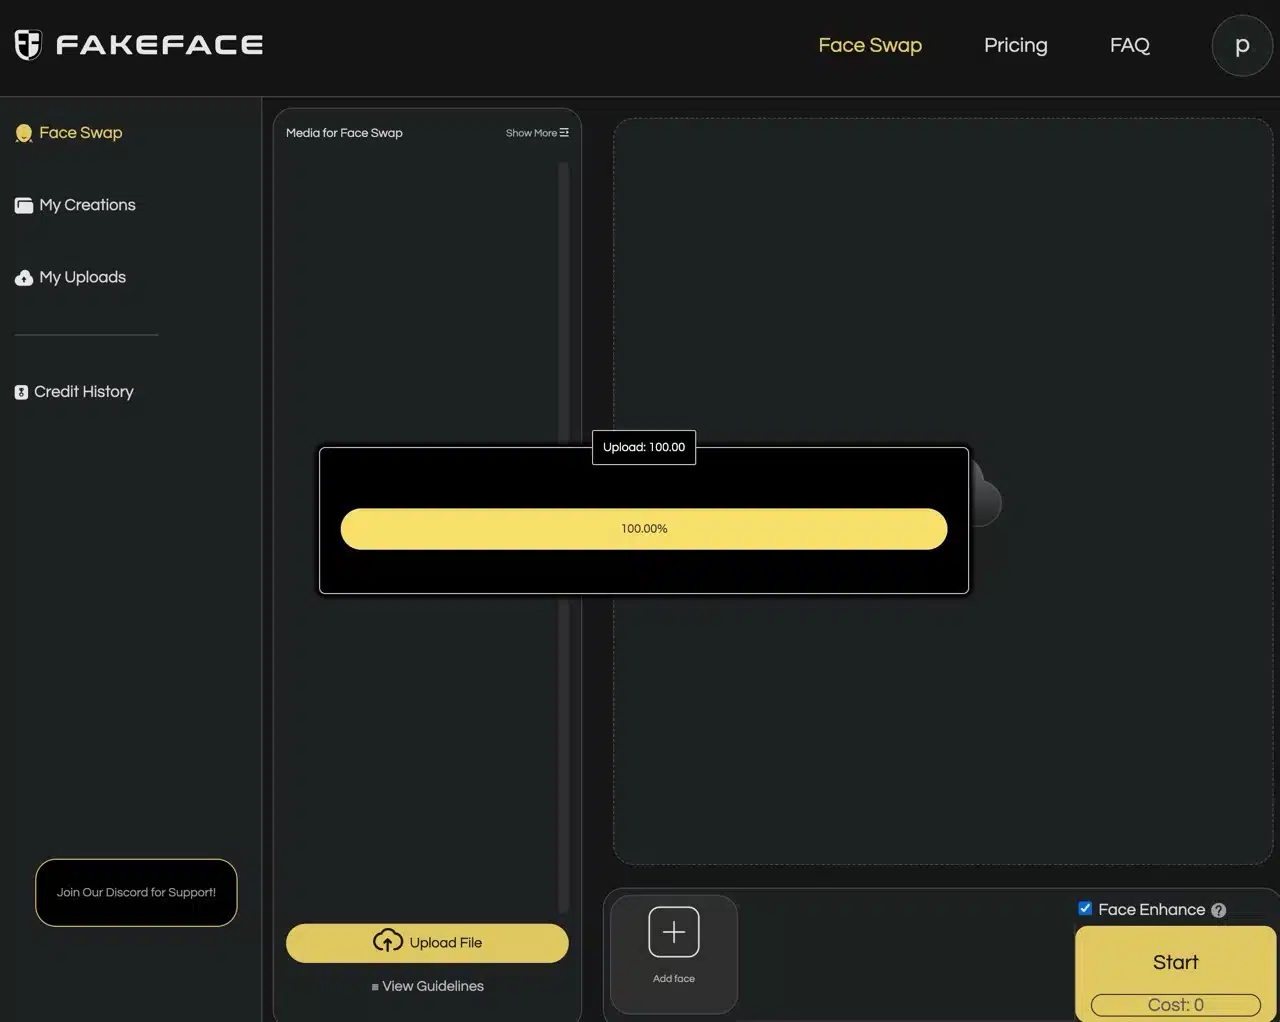Click the Credit History icon
1280x1022 pixels.
pyautogui.click(x=21, y=392)
